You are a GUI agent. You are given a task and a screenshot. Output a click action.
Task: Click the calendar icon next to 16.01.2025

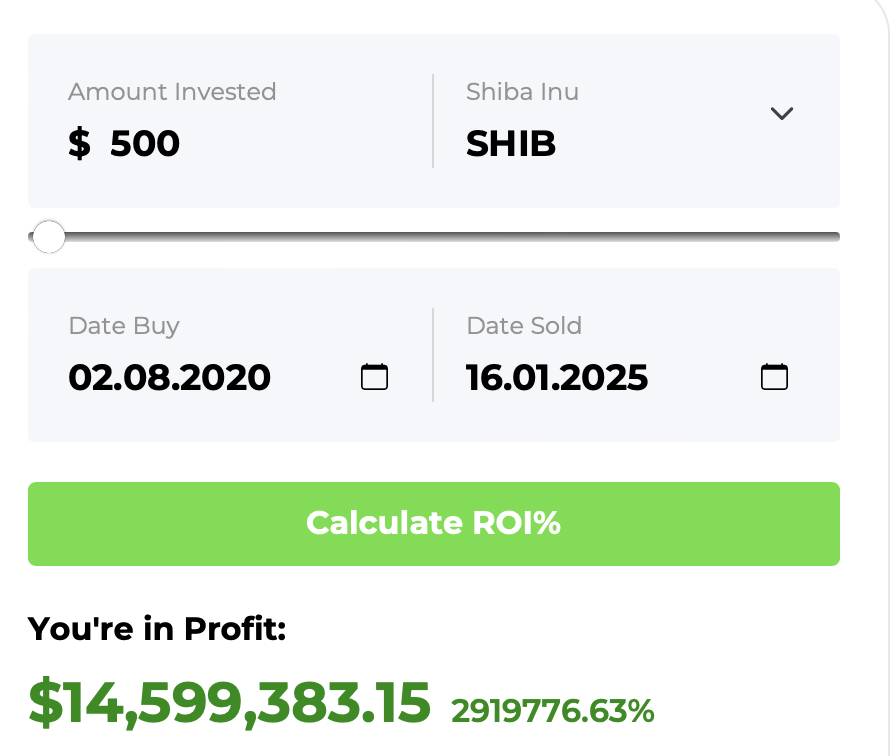click(x=773, y=377)
